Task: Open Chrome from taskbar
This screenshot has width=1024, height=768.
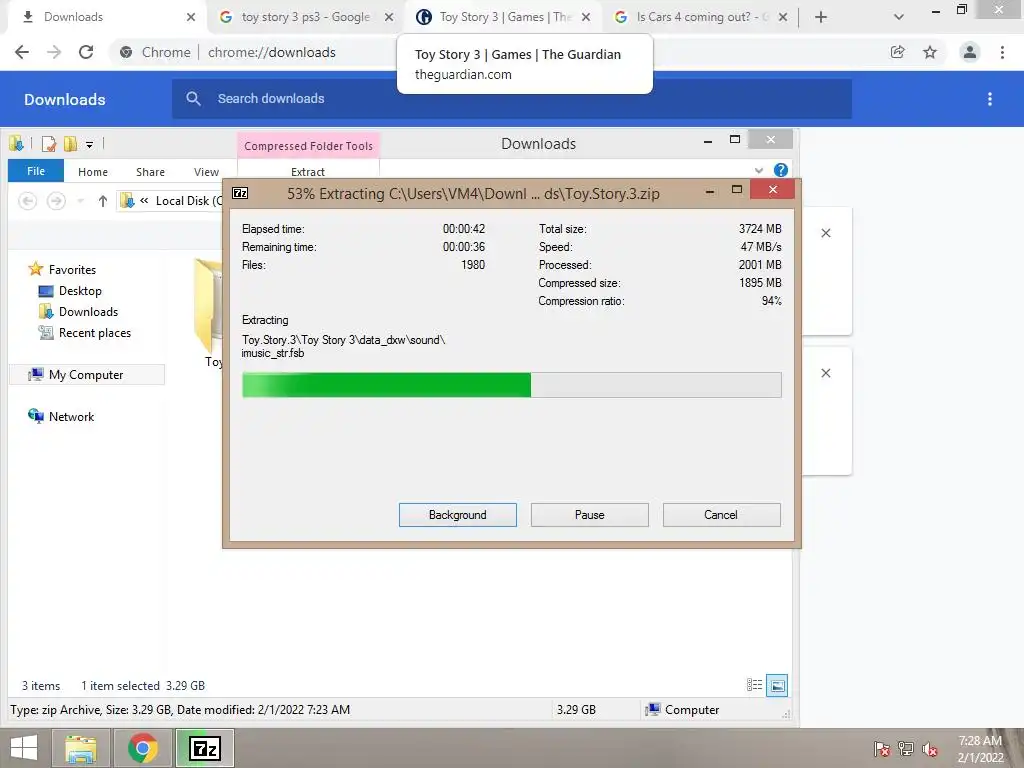Action: tap(142, 748)
